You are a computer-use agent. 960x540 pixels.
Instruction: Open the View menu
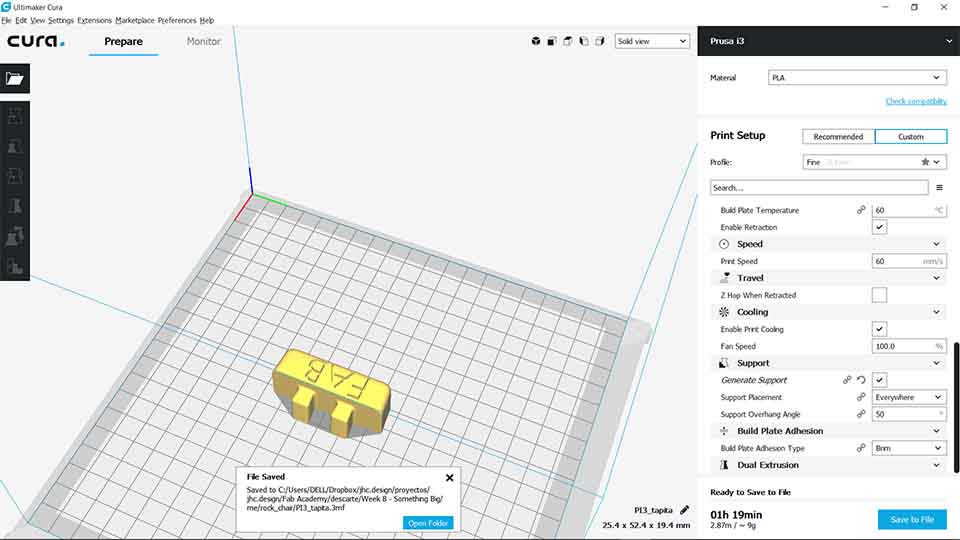tap(37, 20)
